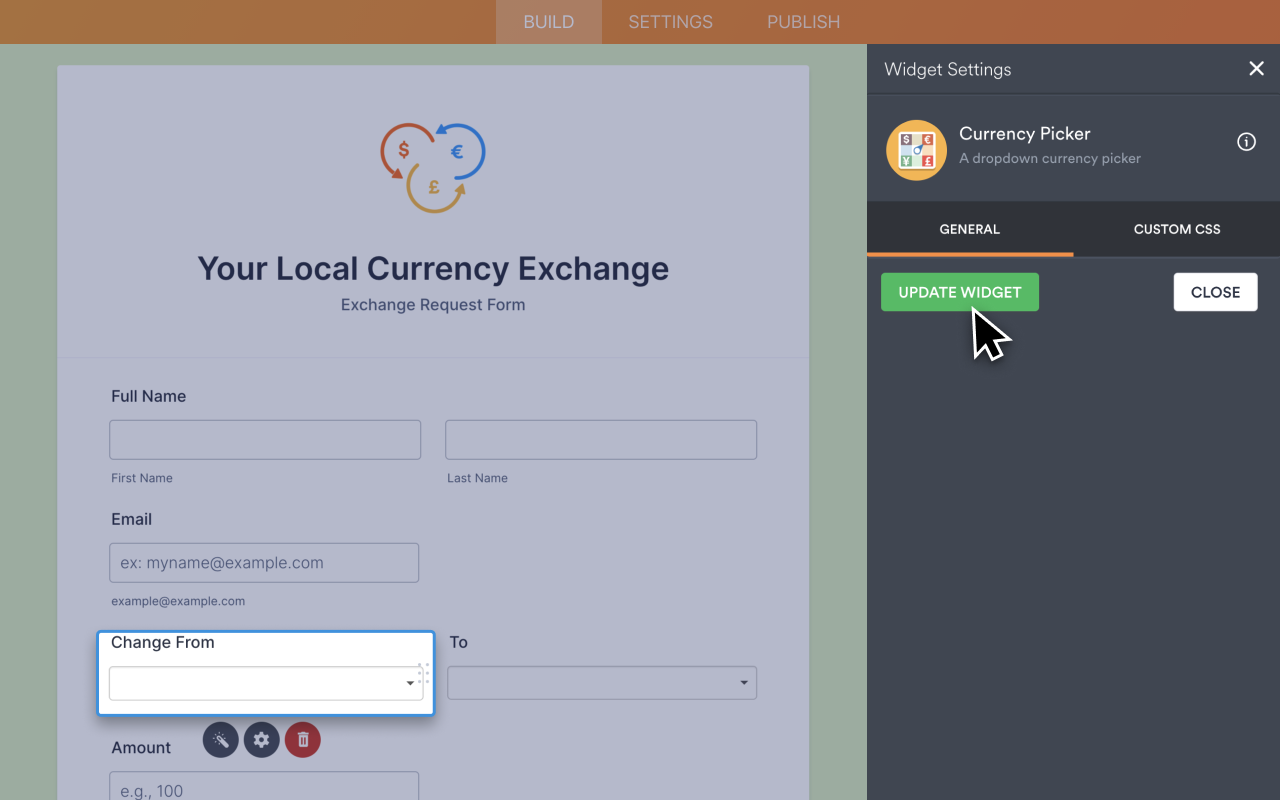The height and width of the screenshot is (800, 1280).
Task: Click the CLOSE button in Widget Settings
Action: pyautogui.click(x=1215, y=291)
